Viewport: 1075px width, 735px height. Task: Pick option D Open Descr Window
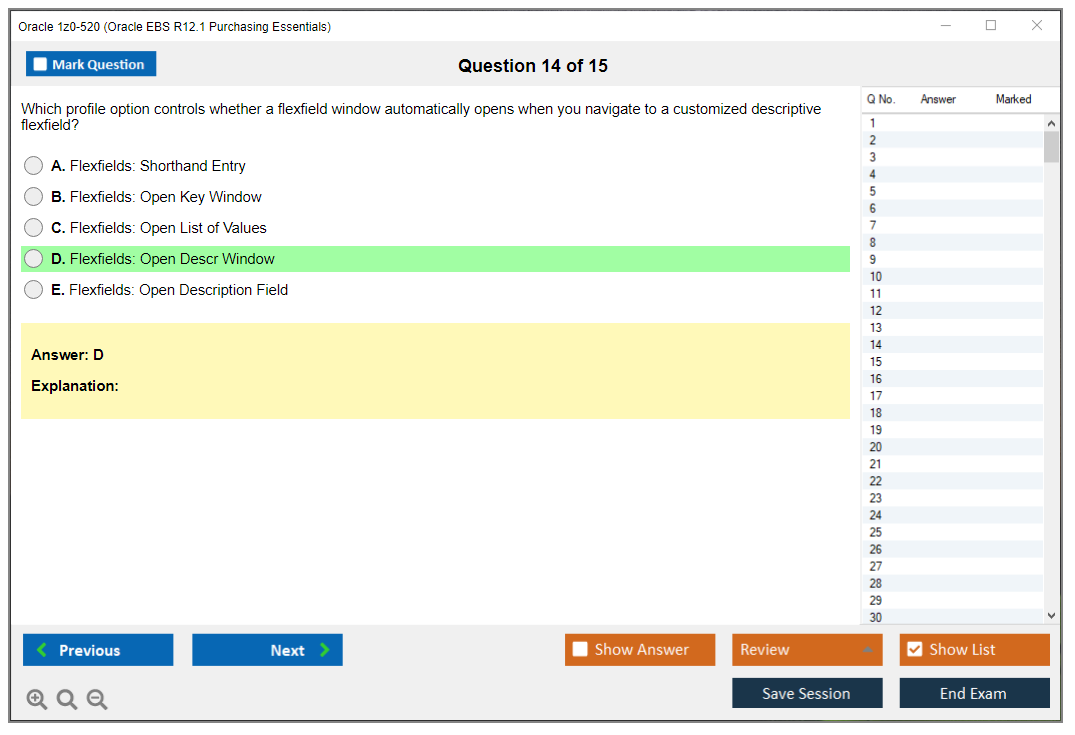pos(34,259)
